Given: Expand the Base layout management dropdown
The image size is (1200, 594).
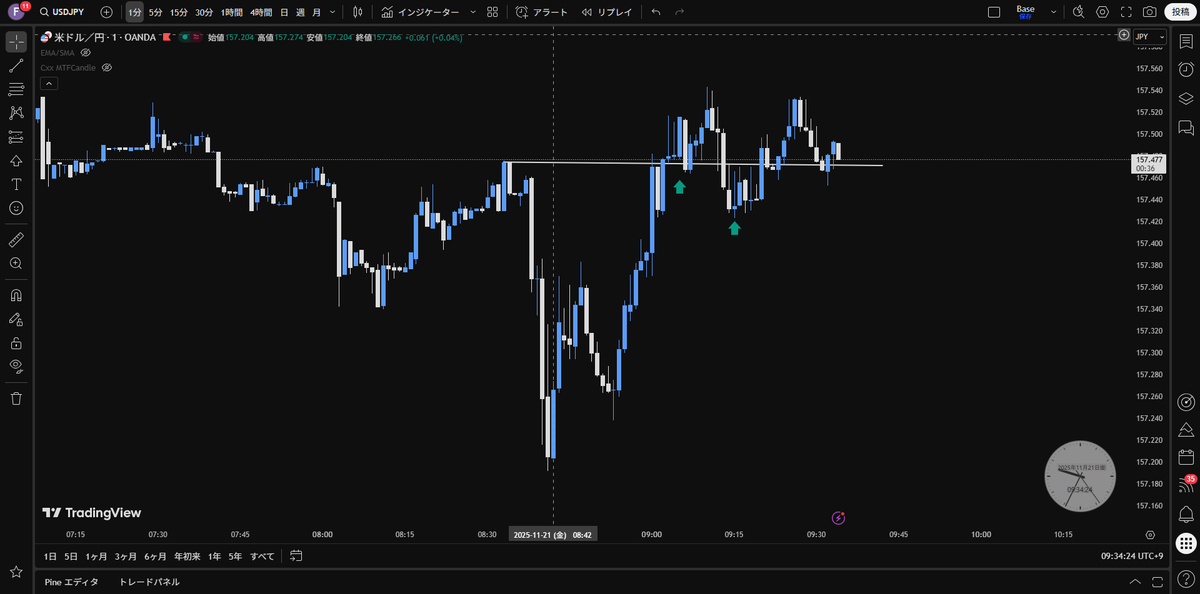Looking at the screenshot, I should click(x=1052, y=12).
